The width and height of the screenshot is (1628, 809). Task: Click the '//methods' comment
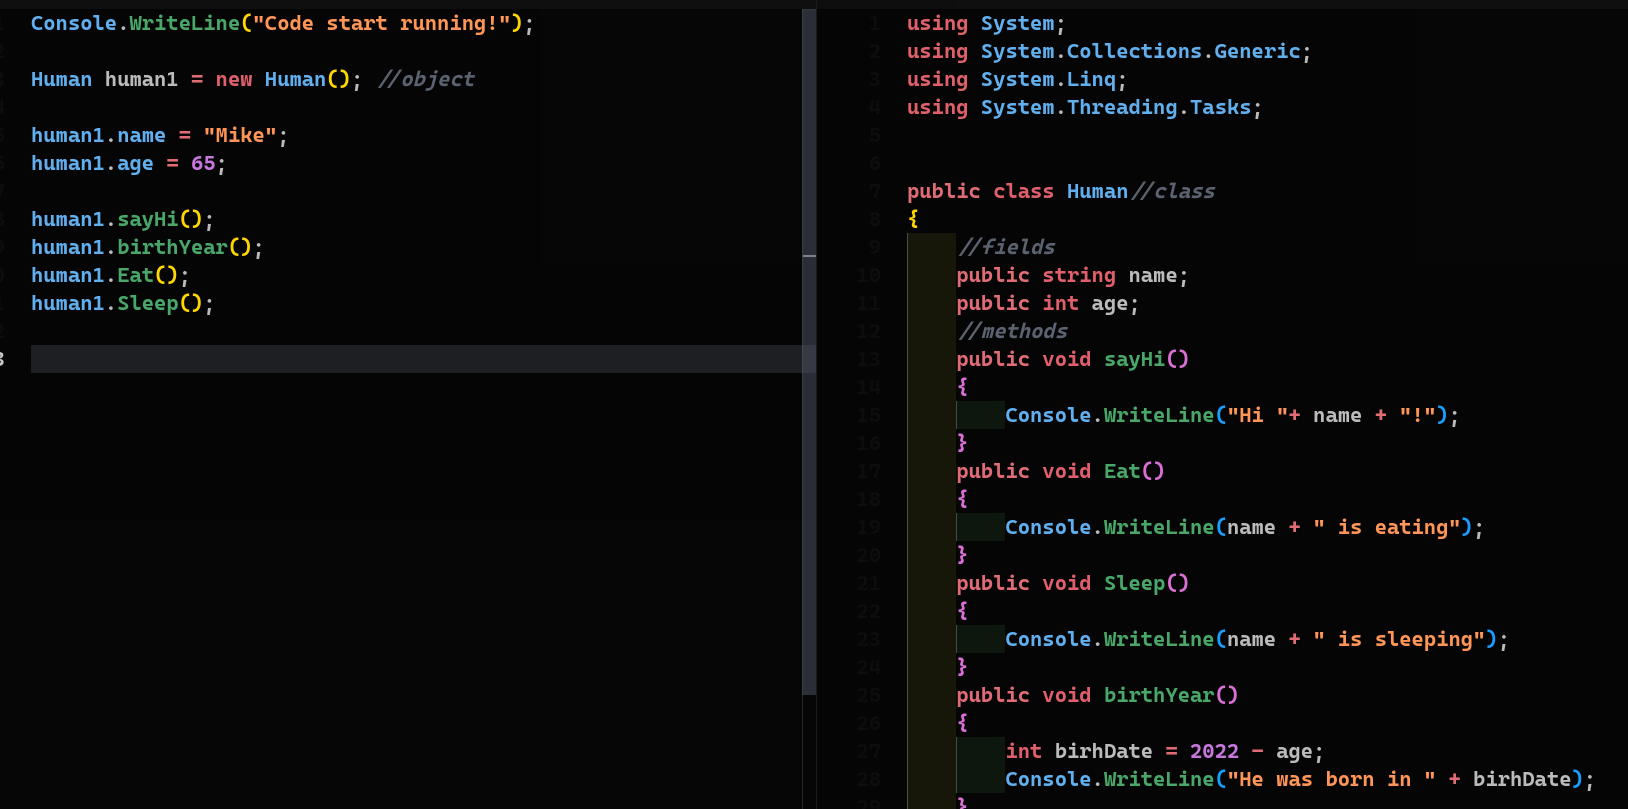(1013, 331)
